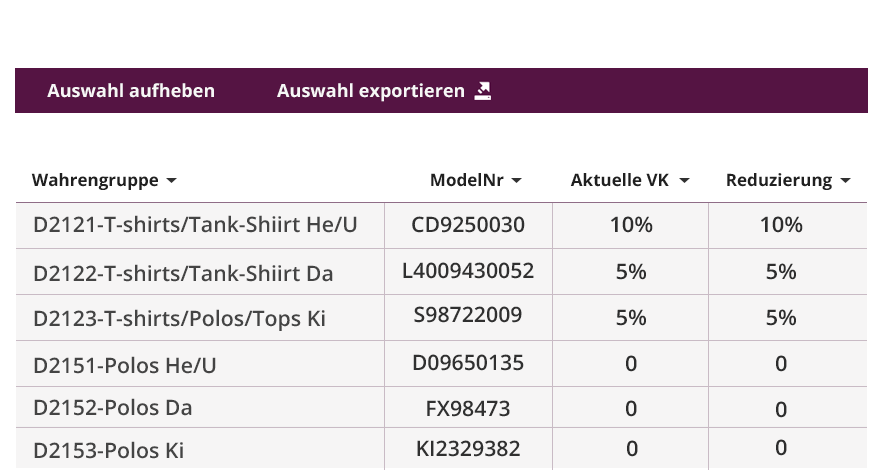This screenshot has height=470, width=880.
Task: Click the 10% Reduzierung cell in first row
Action: (781, 225)
